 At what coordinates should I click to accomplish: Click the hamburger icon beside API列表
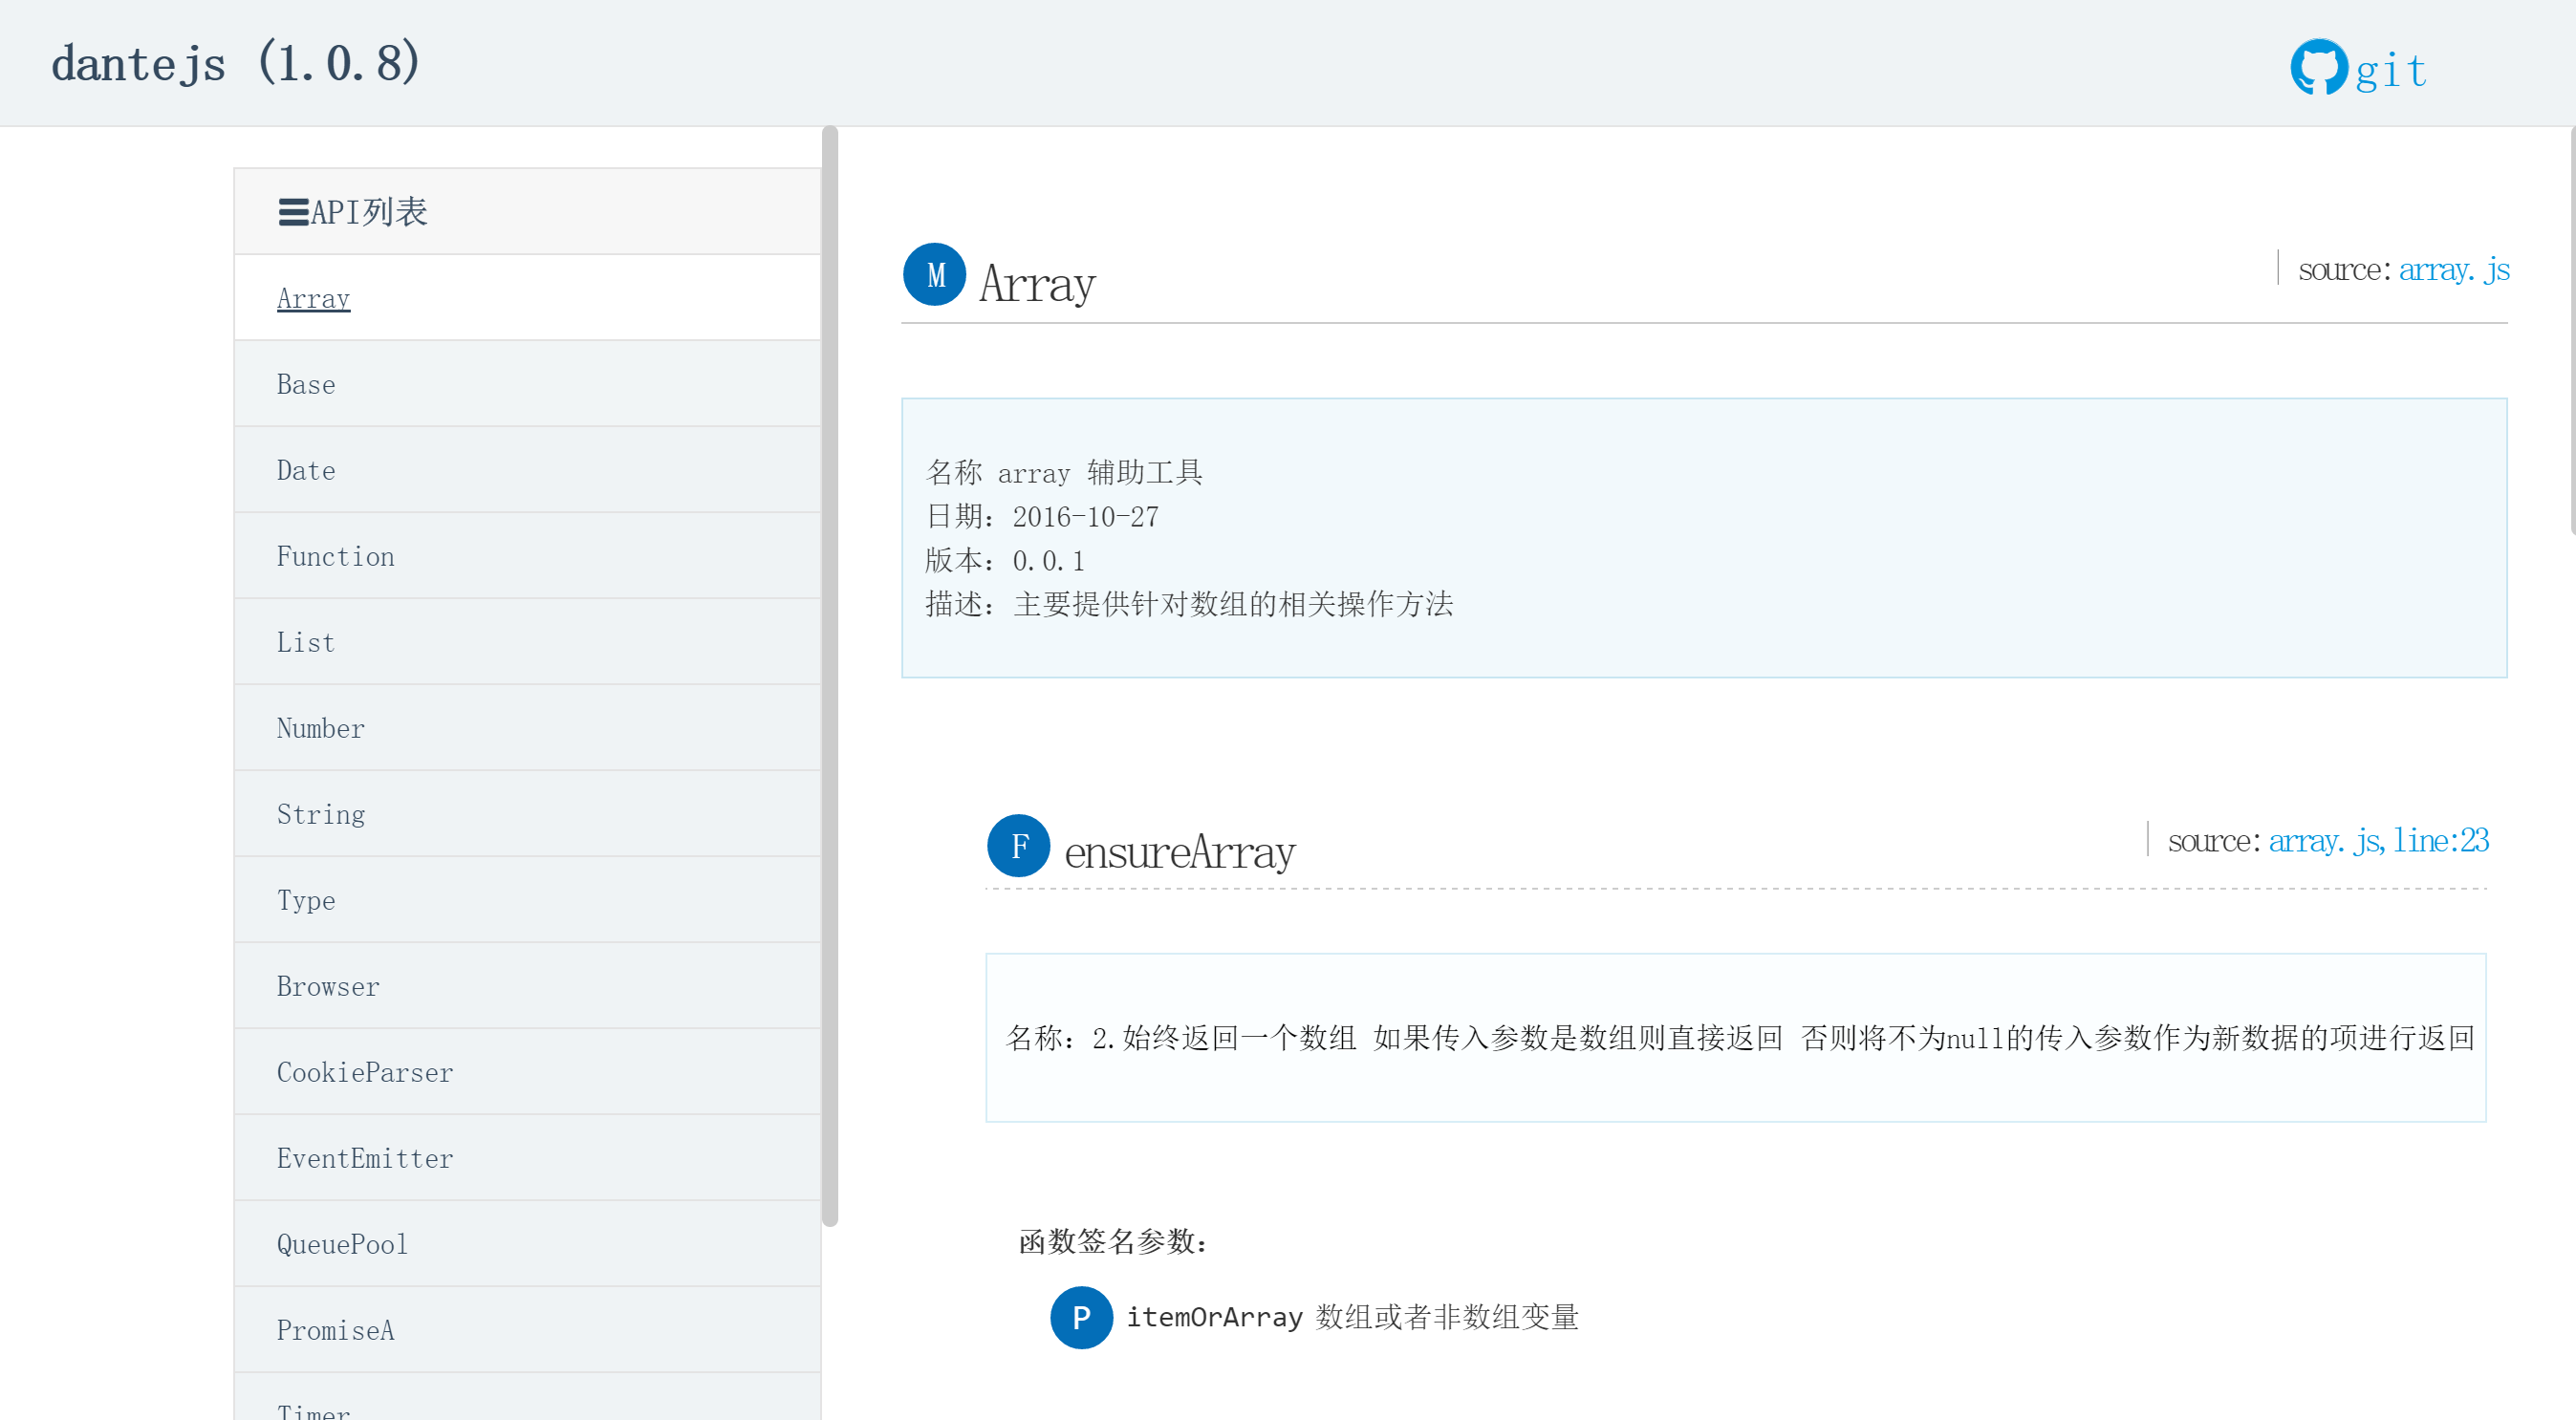(293, 213)
